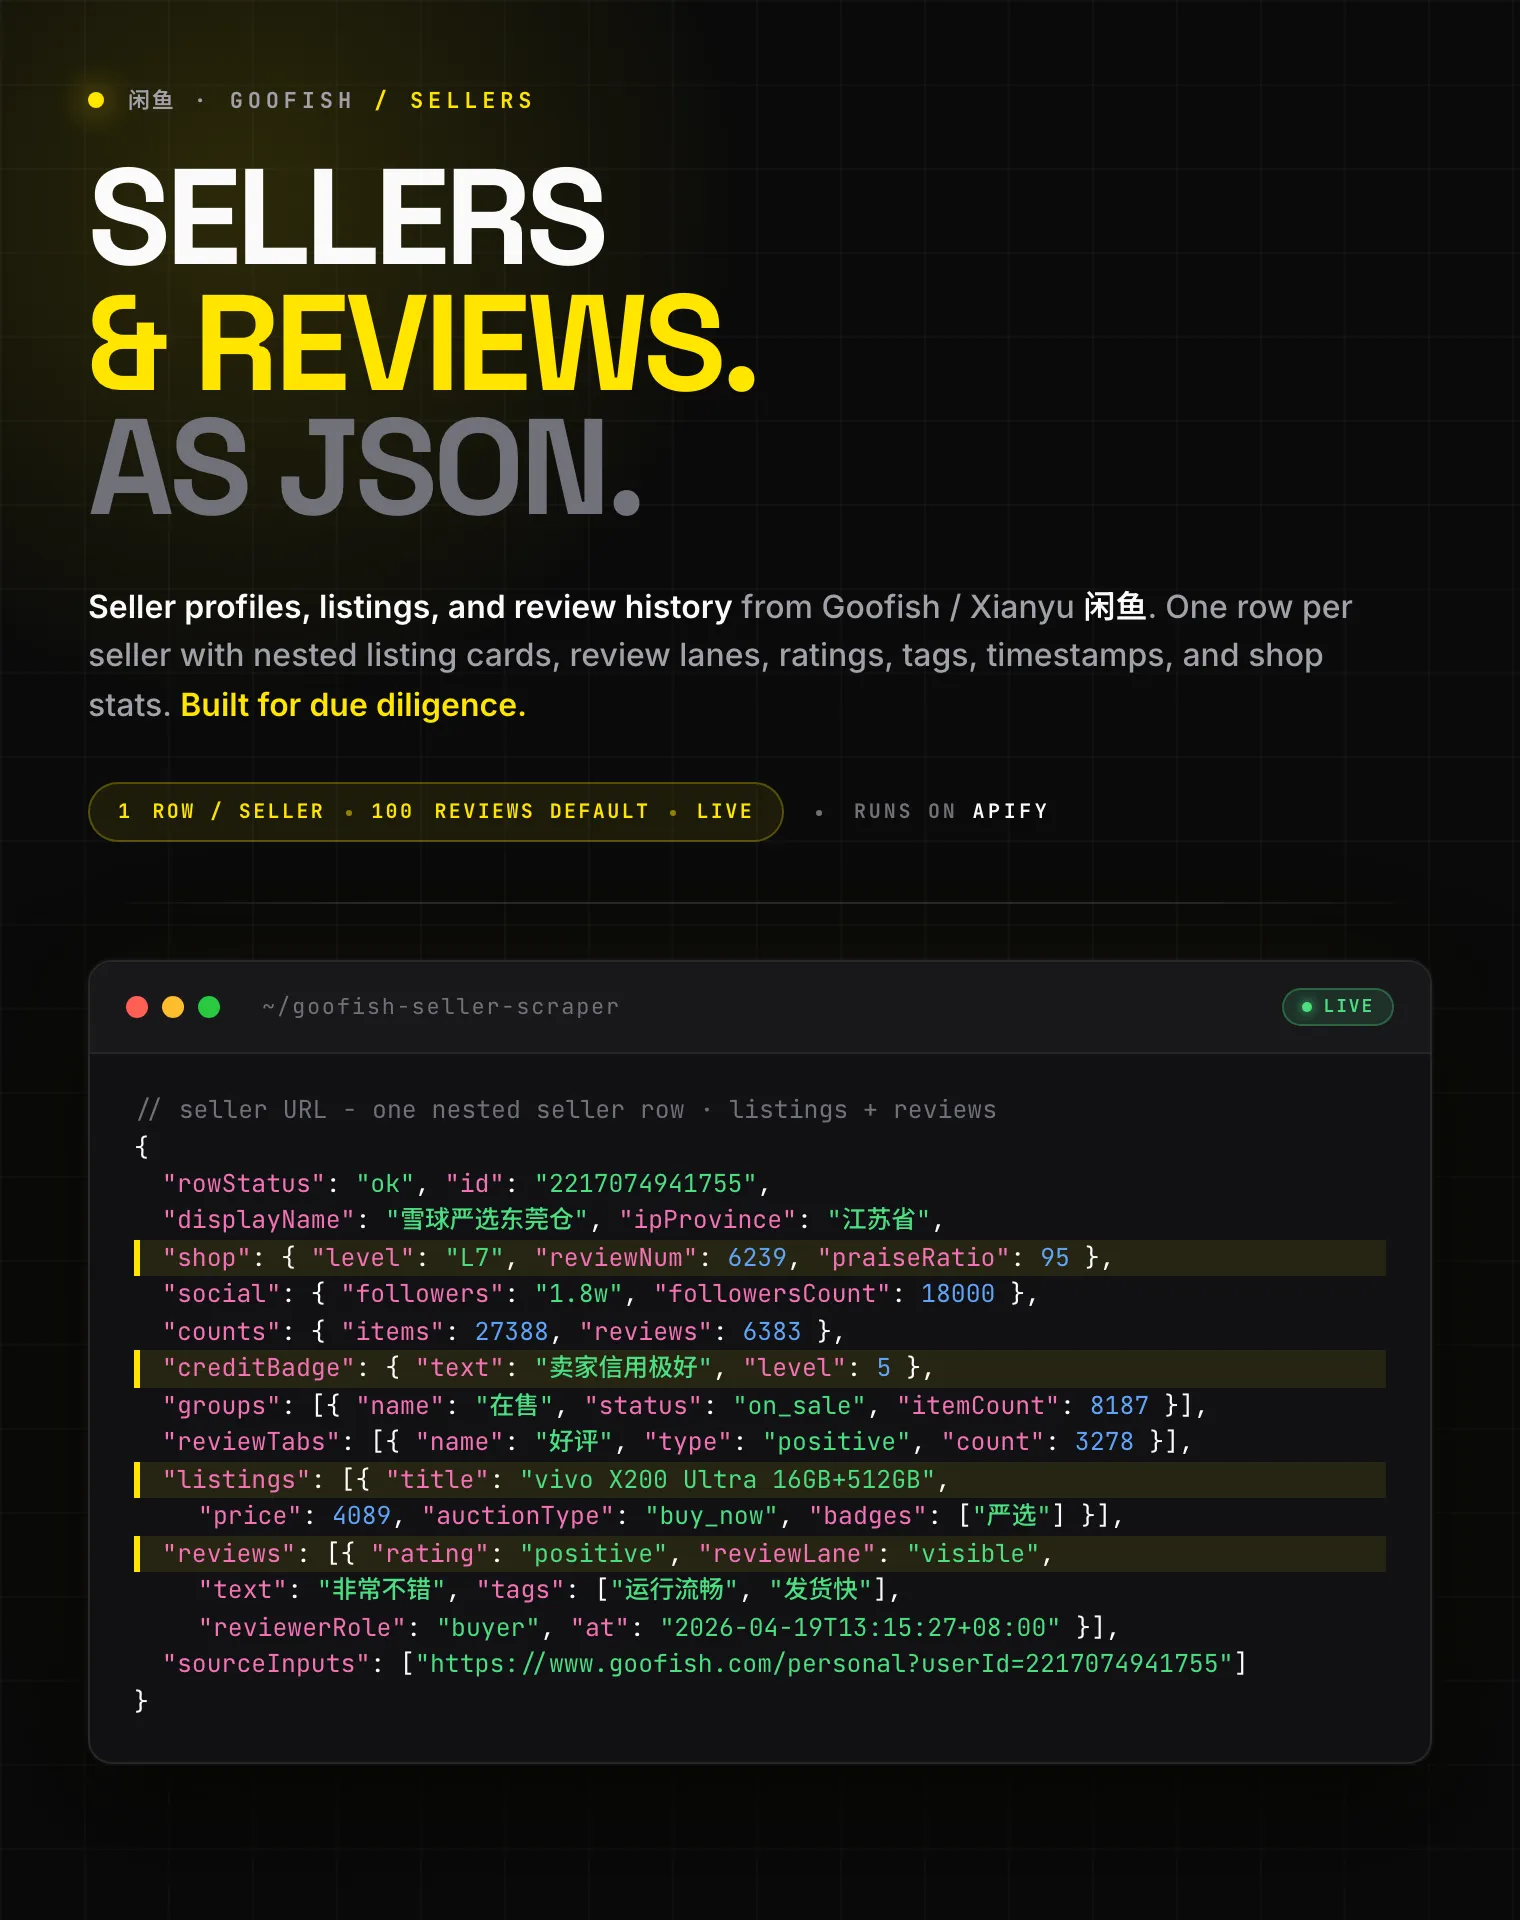1520x1920 pixels.
Task: Click the '1 ROW / SELLER' pill badge
Action: pos(221,811)
